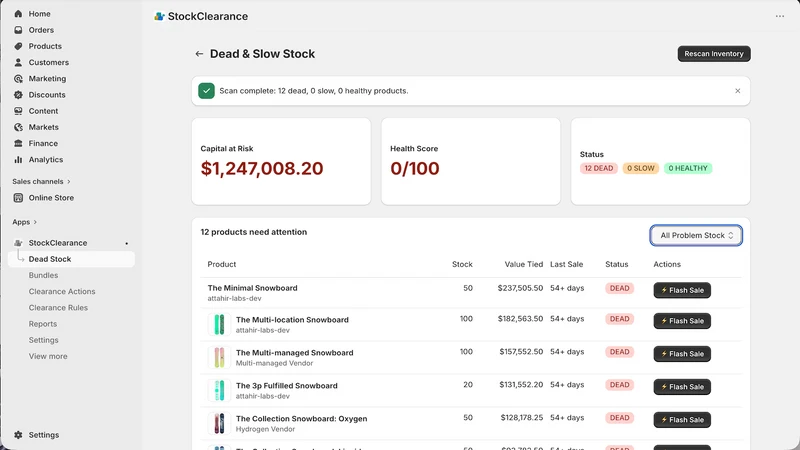Expand Sales channels section
This screenshot has height=450, width=800.
pos(41,182)
